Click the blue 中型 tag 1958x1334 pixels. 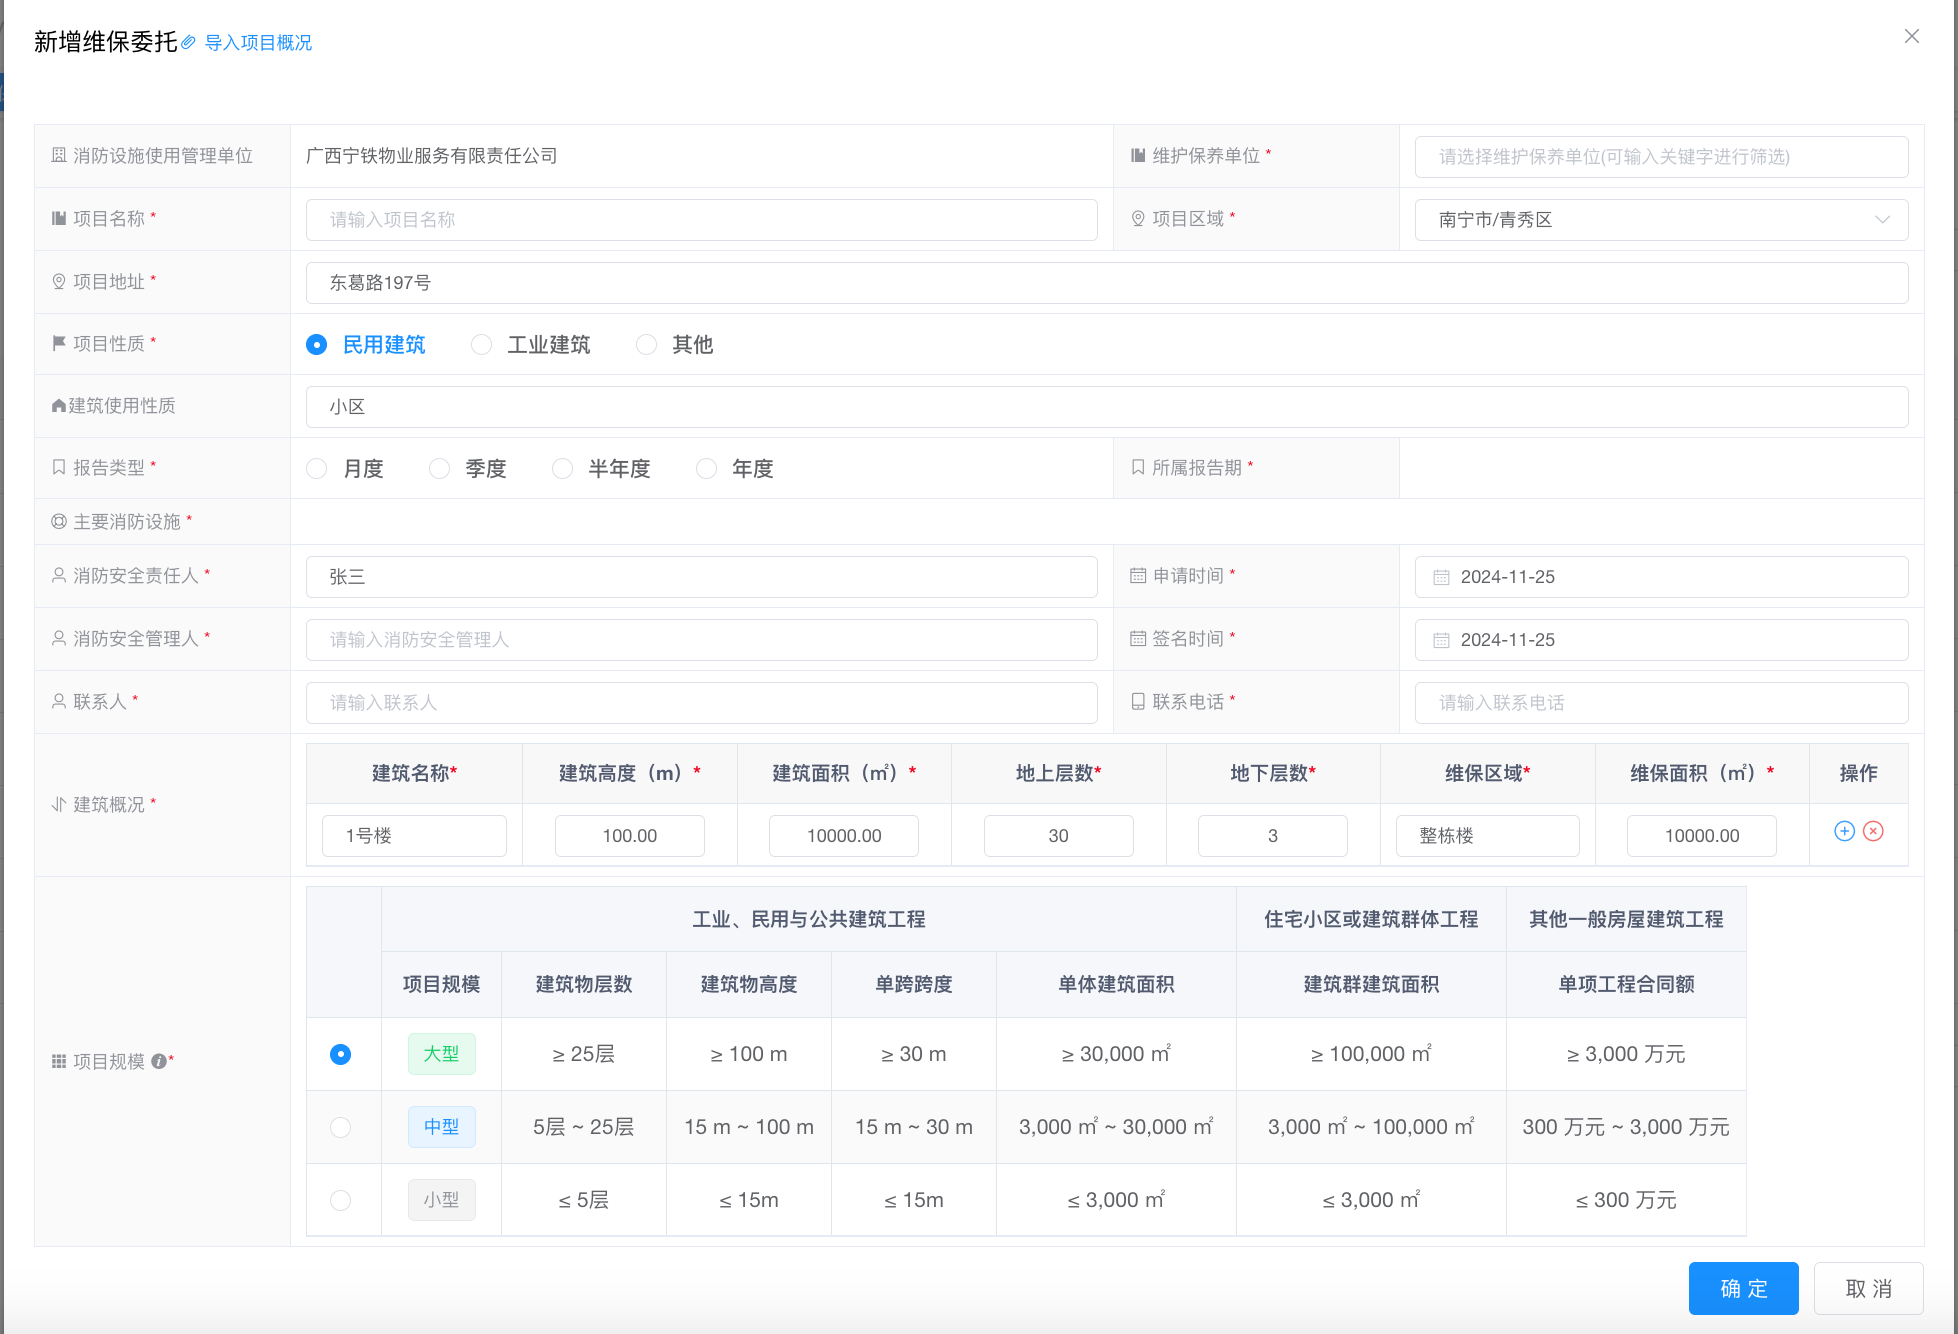pyautogui.click(x=441, y=1127)
